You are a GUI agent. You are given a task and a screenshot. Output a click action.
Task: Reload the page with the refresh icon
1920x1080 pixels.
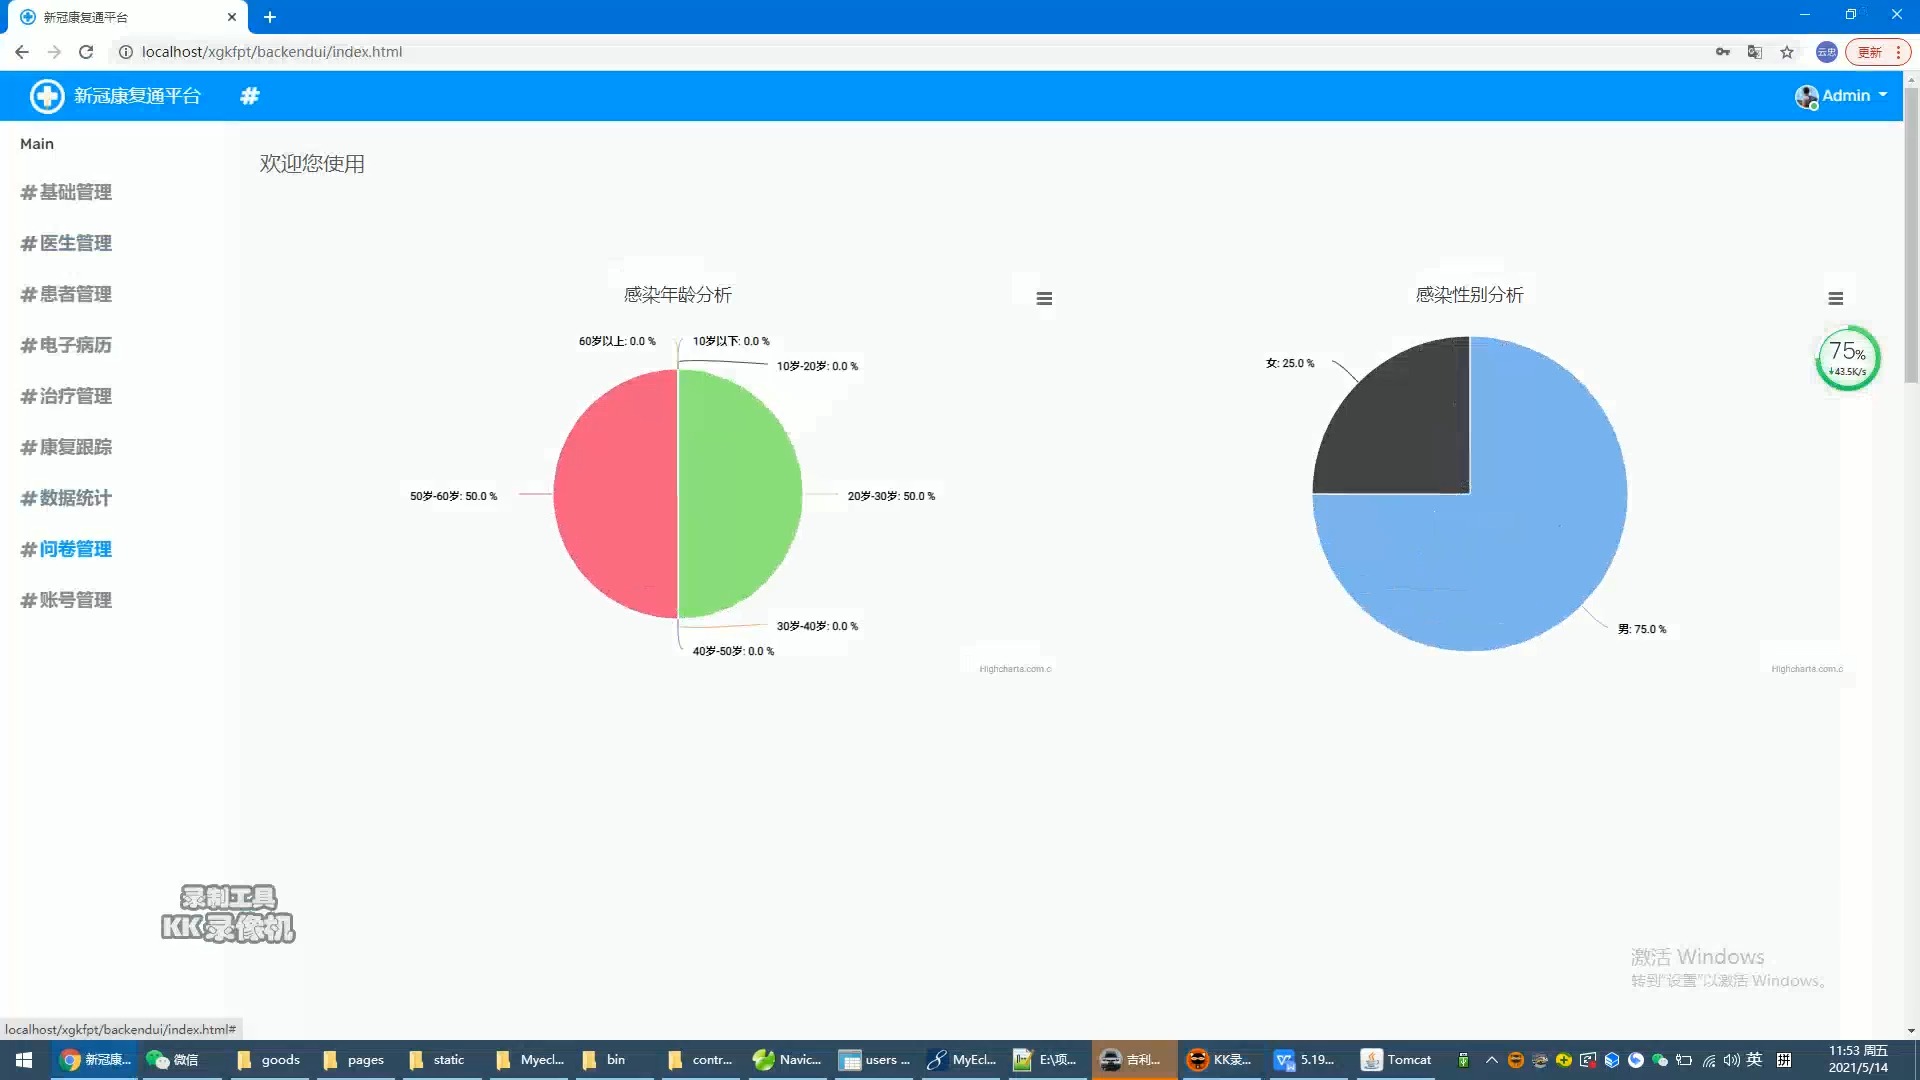point(86,52)
